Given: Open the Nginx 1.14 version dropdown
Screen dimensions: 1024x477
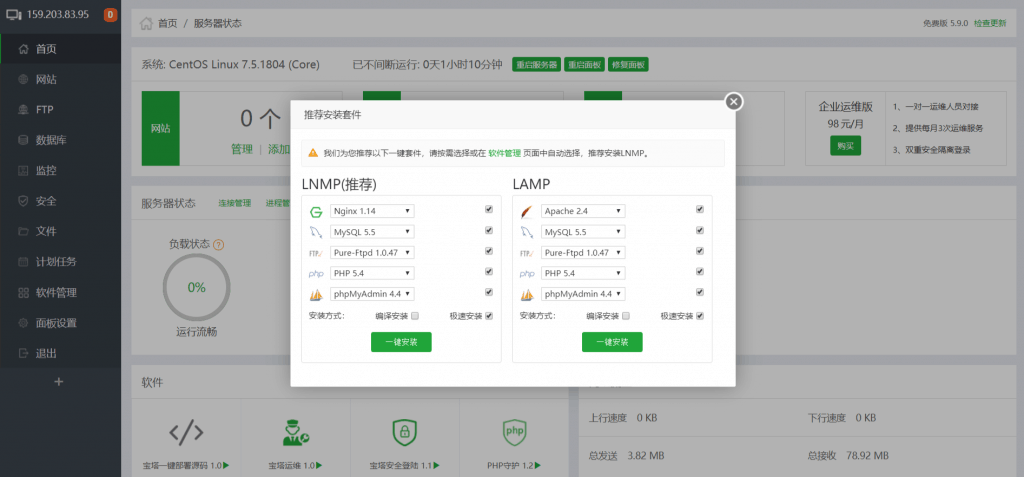Looking at the screenshot, I should [372, 212].
